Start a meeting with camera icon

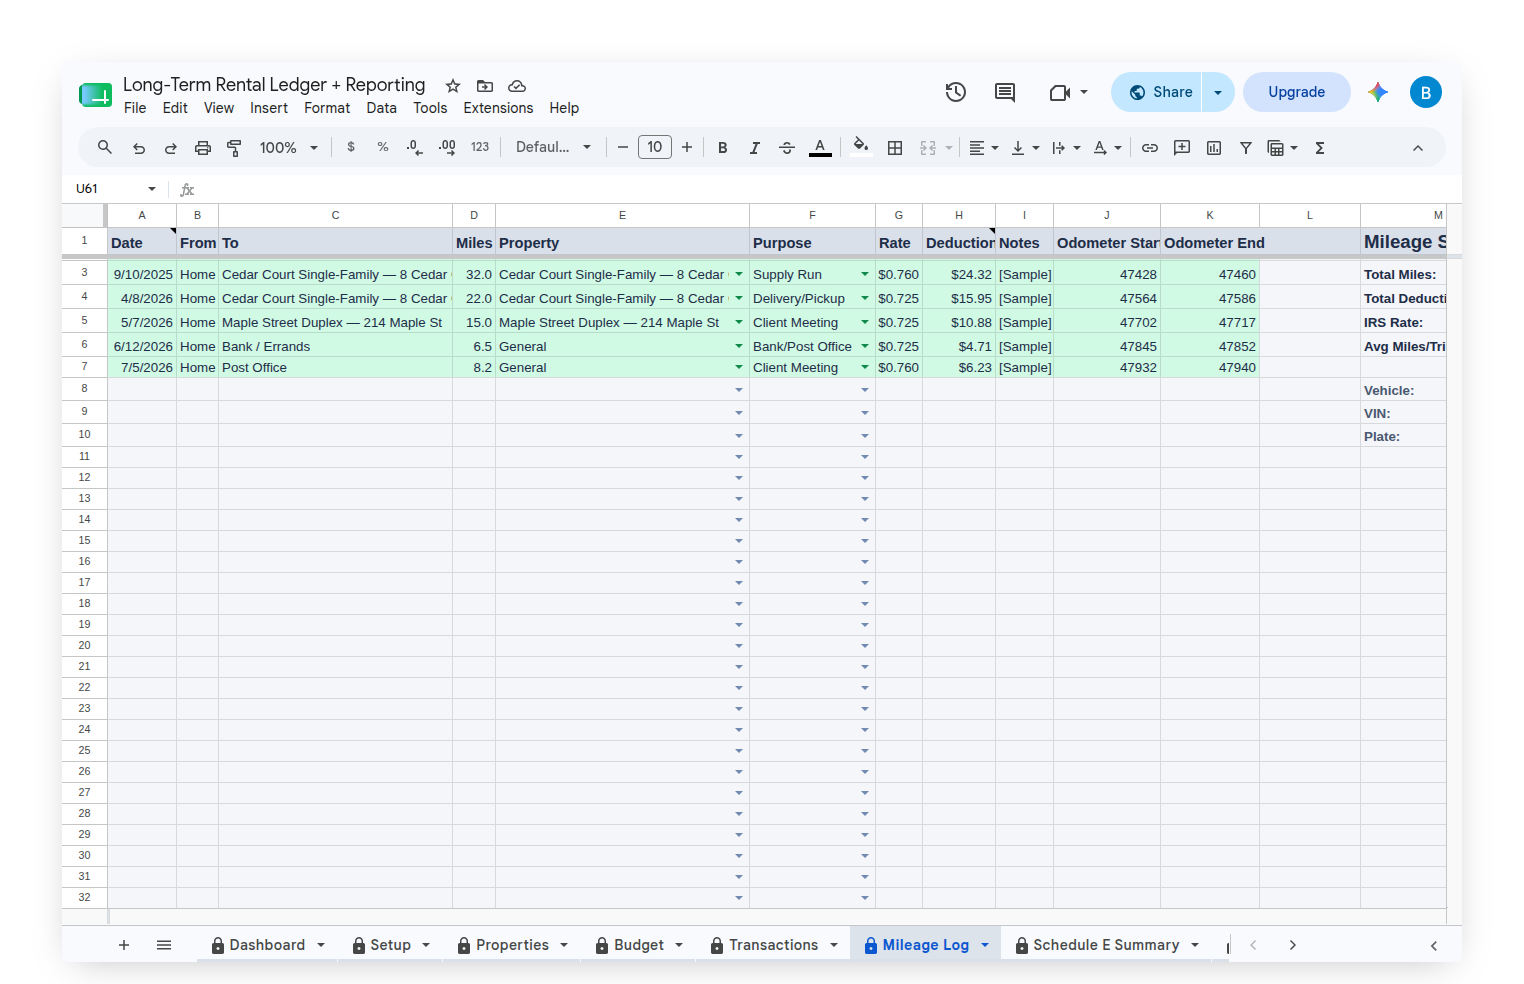click(x=1060, y=92)
